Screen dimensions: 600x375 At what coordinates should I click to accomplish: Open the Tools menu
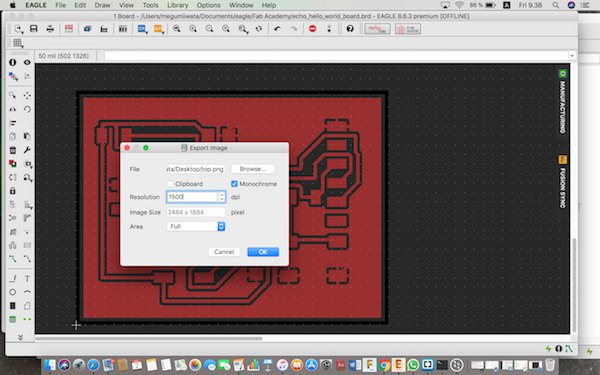[x=150, y=5]
